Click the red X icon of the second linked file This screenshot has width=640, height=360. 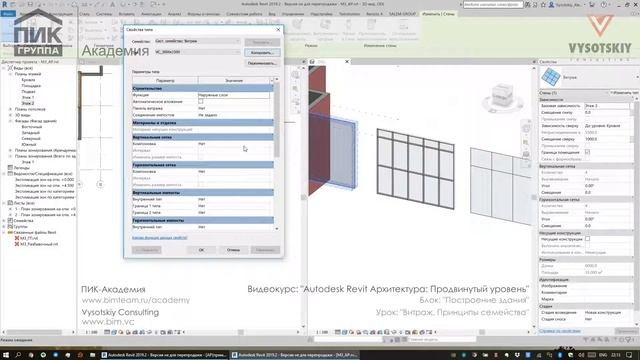click(x=17, y=244)
